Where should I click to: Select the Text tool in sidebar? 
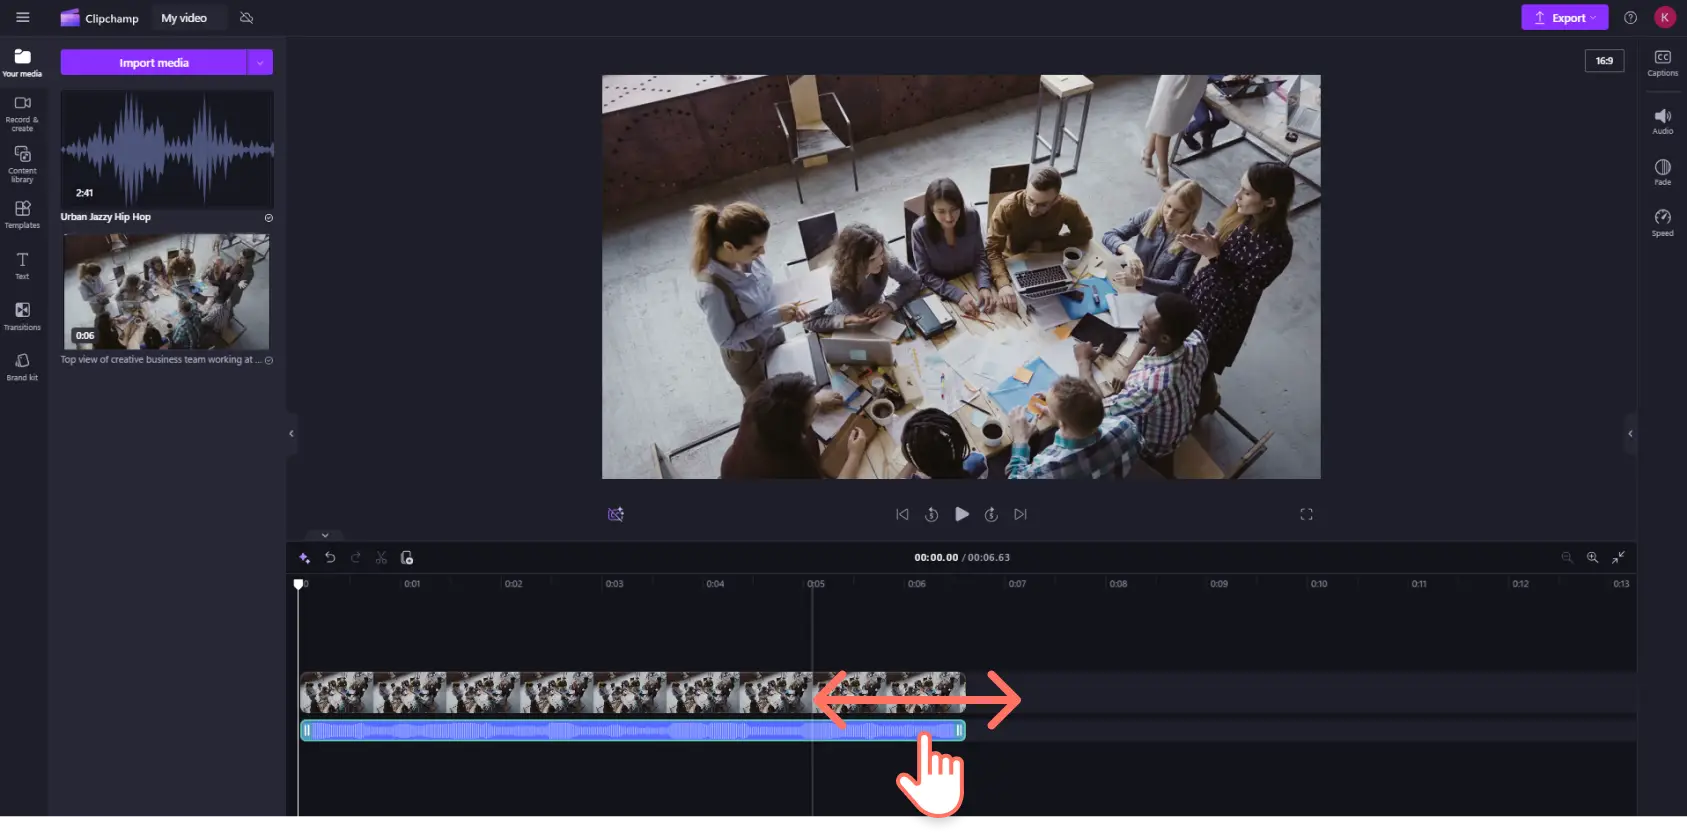coord(22,265)
